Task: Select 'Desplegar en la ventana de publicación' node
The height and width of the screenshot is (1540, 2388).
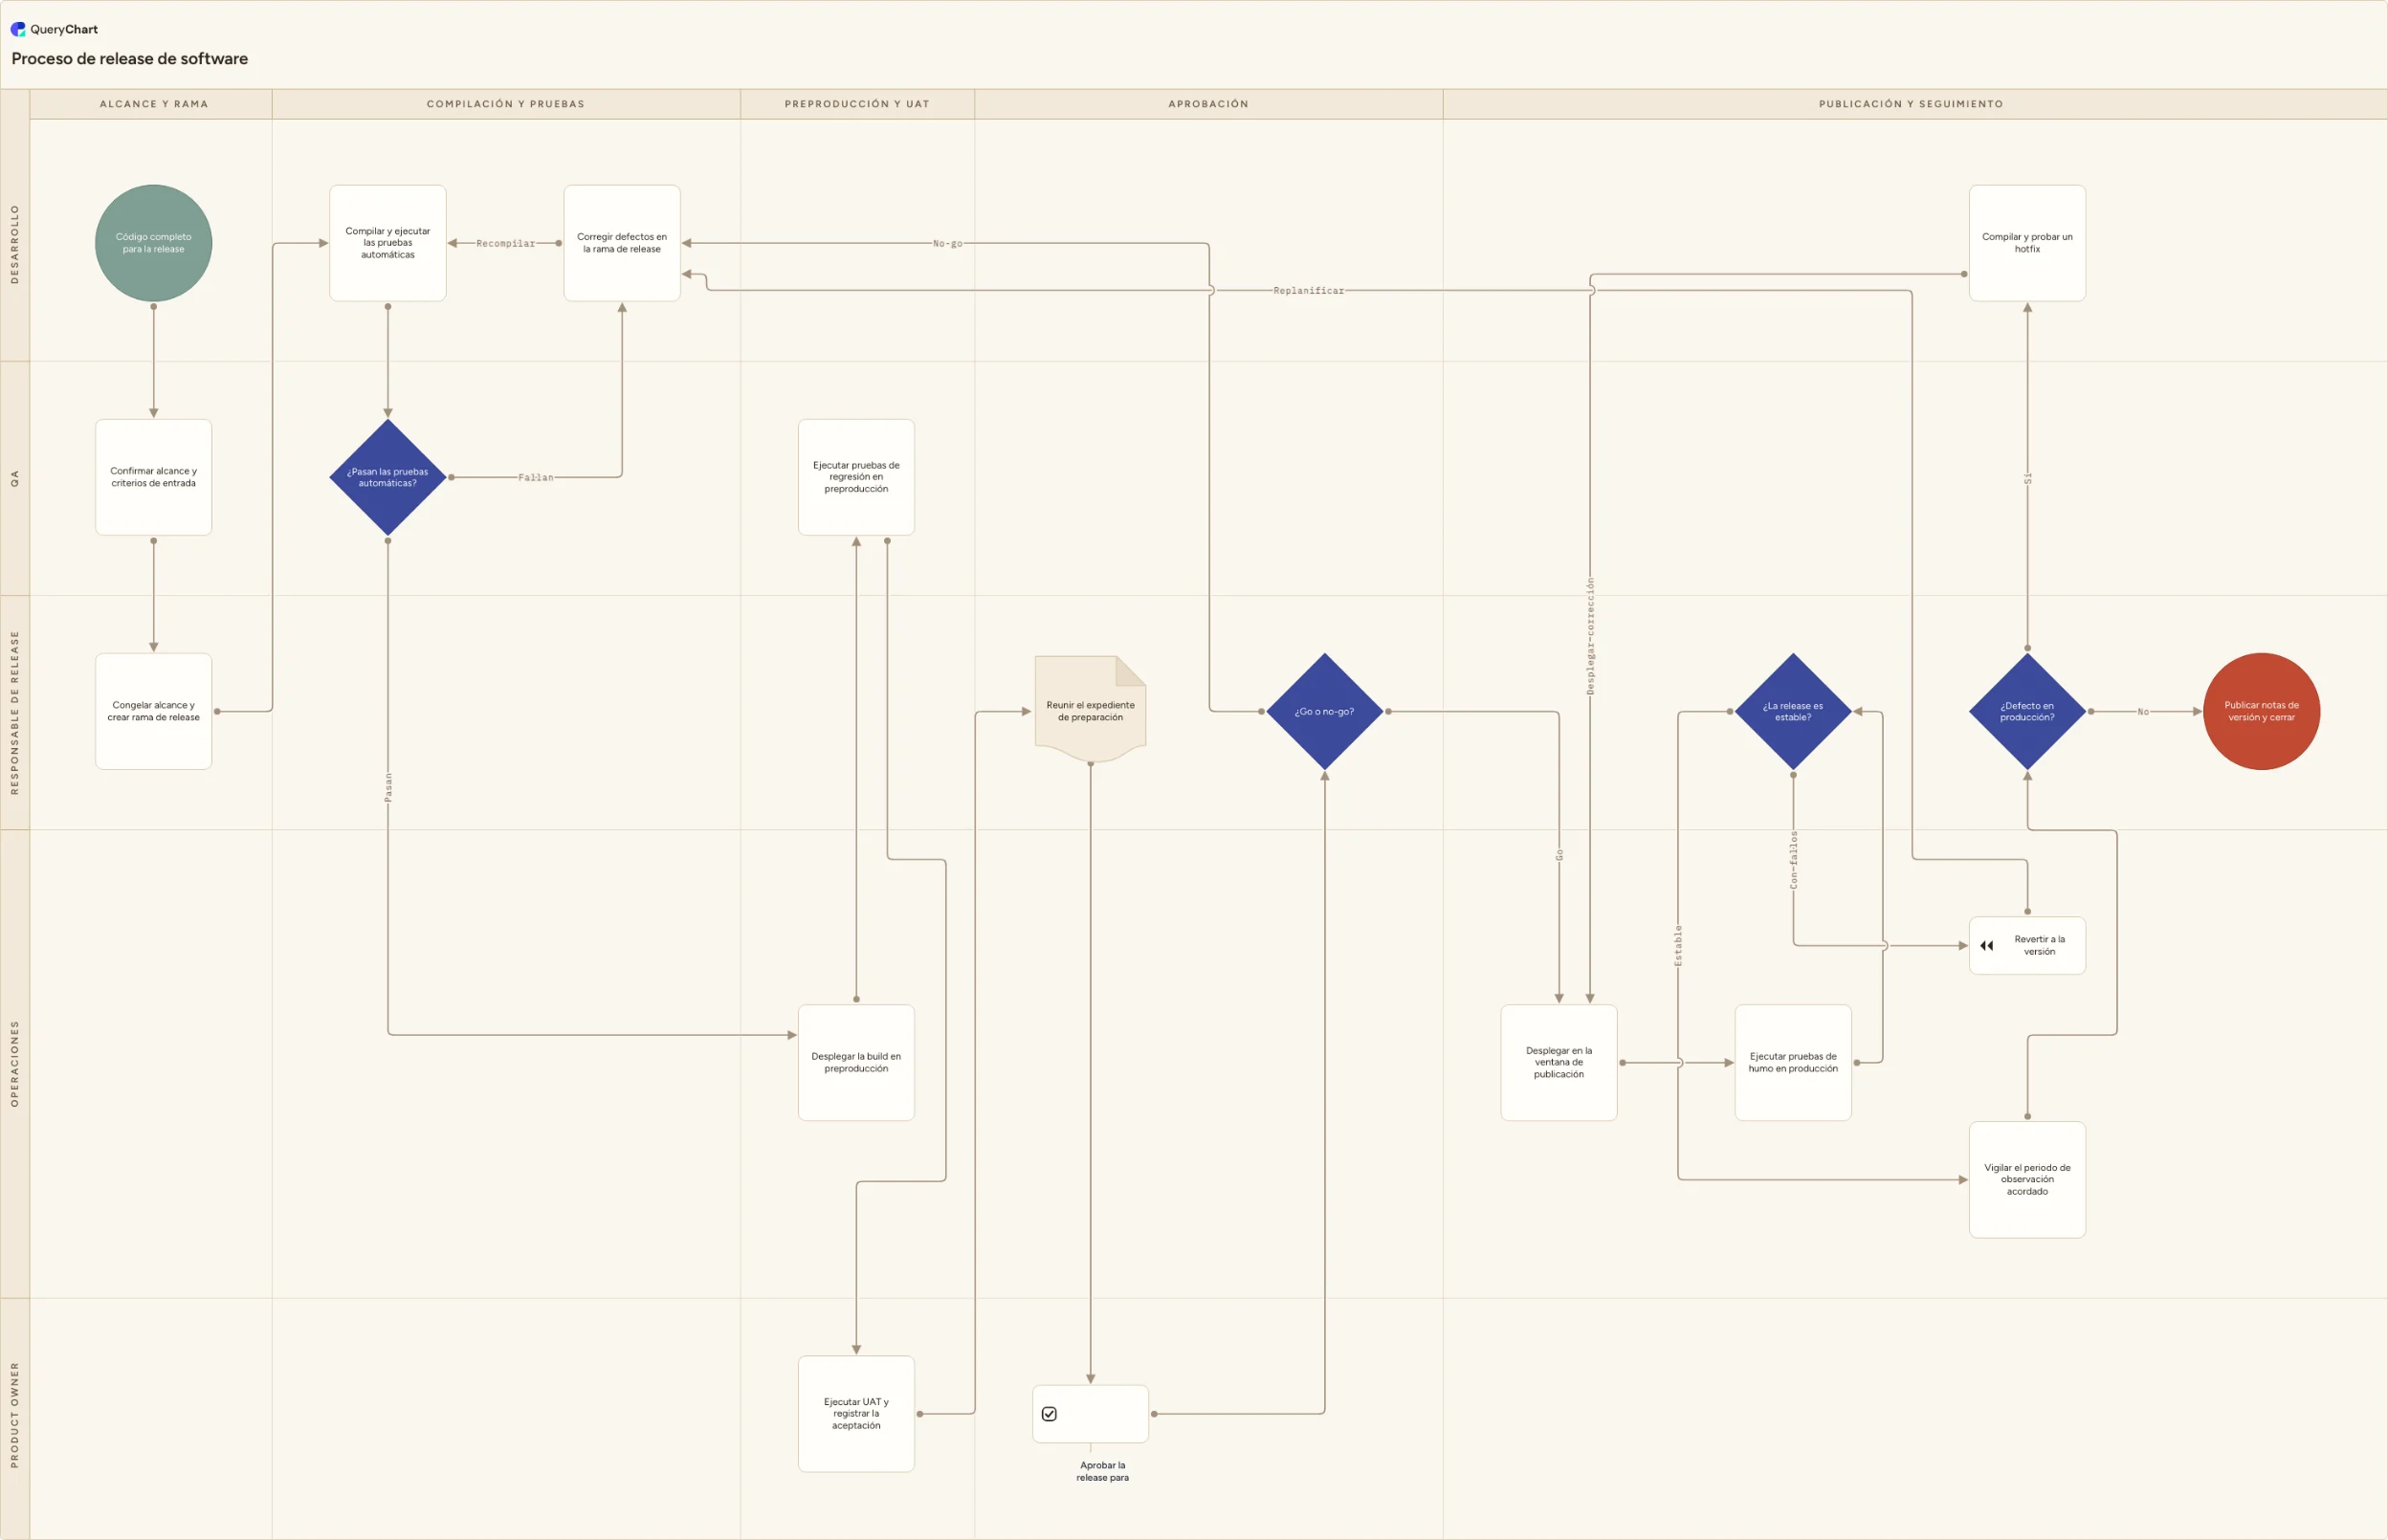Action: [1559, 1062]
